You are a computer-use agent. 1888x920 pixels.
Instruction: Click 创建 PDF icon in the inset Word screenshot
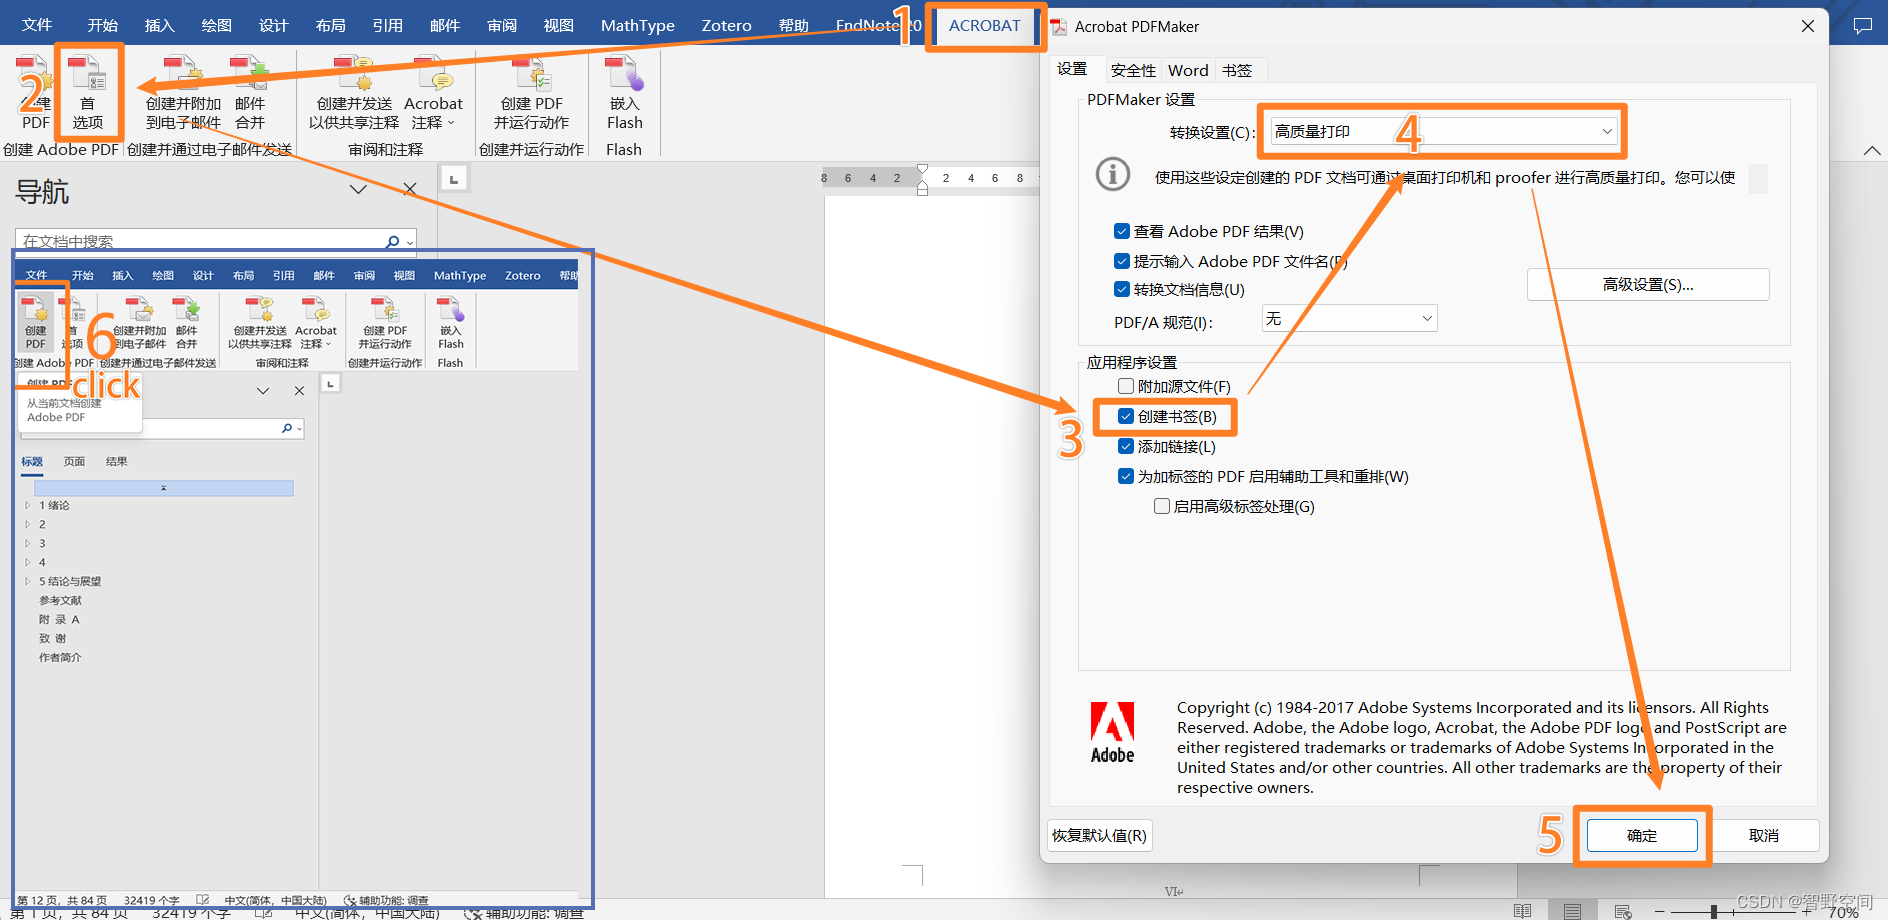[x=36, y=321]
